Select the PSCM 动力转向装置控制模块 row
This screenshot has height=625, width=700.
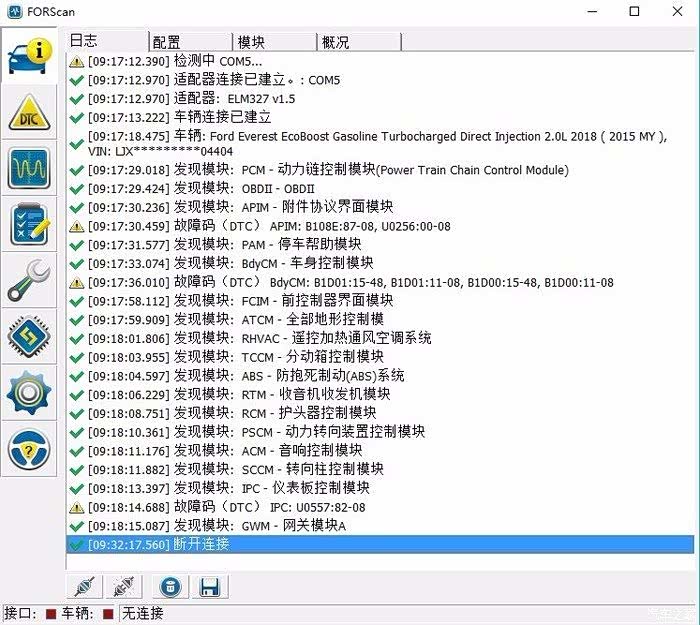click(x=380, y=432)
